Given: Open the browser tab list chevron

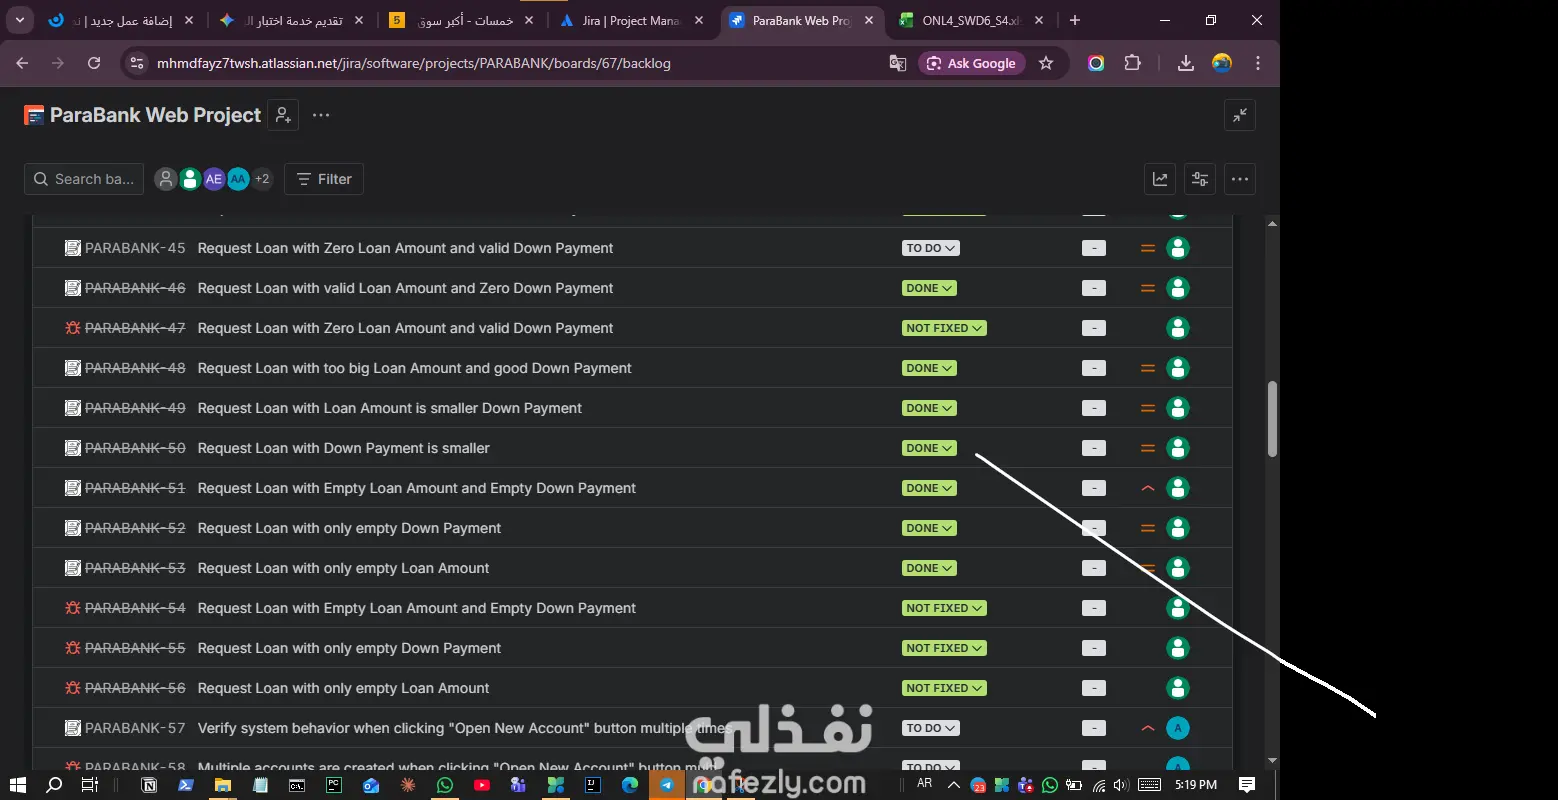Looking at the screenshot, I should point(20,20).
